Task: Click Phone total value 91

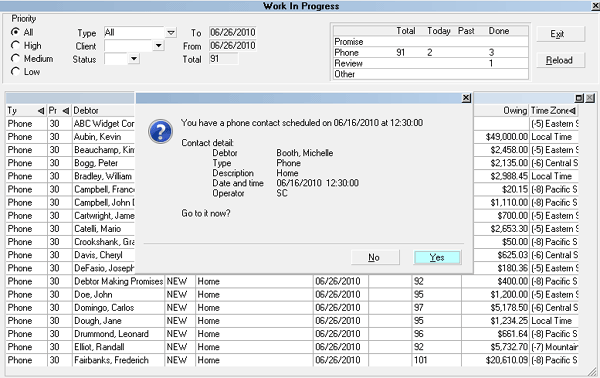Action: tap(401, 52)
